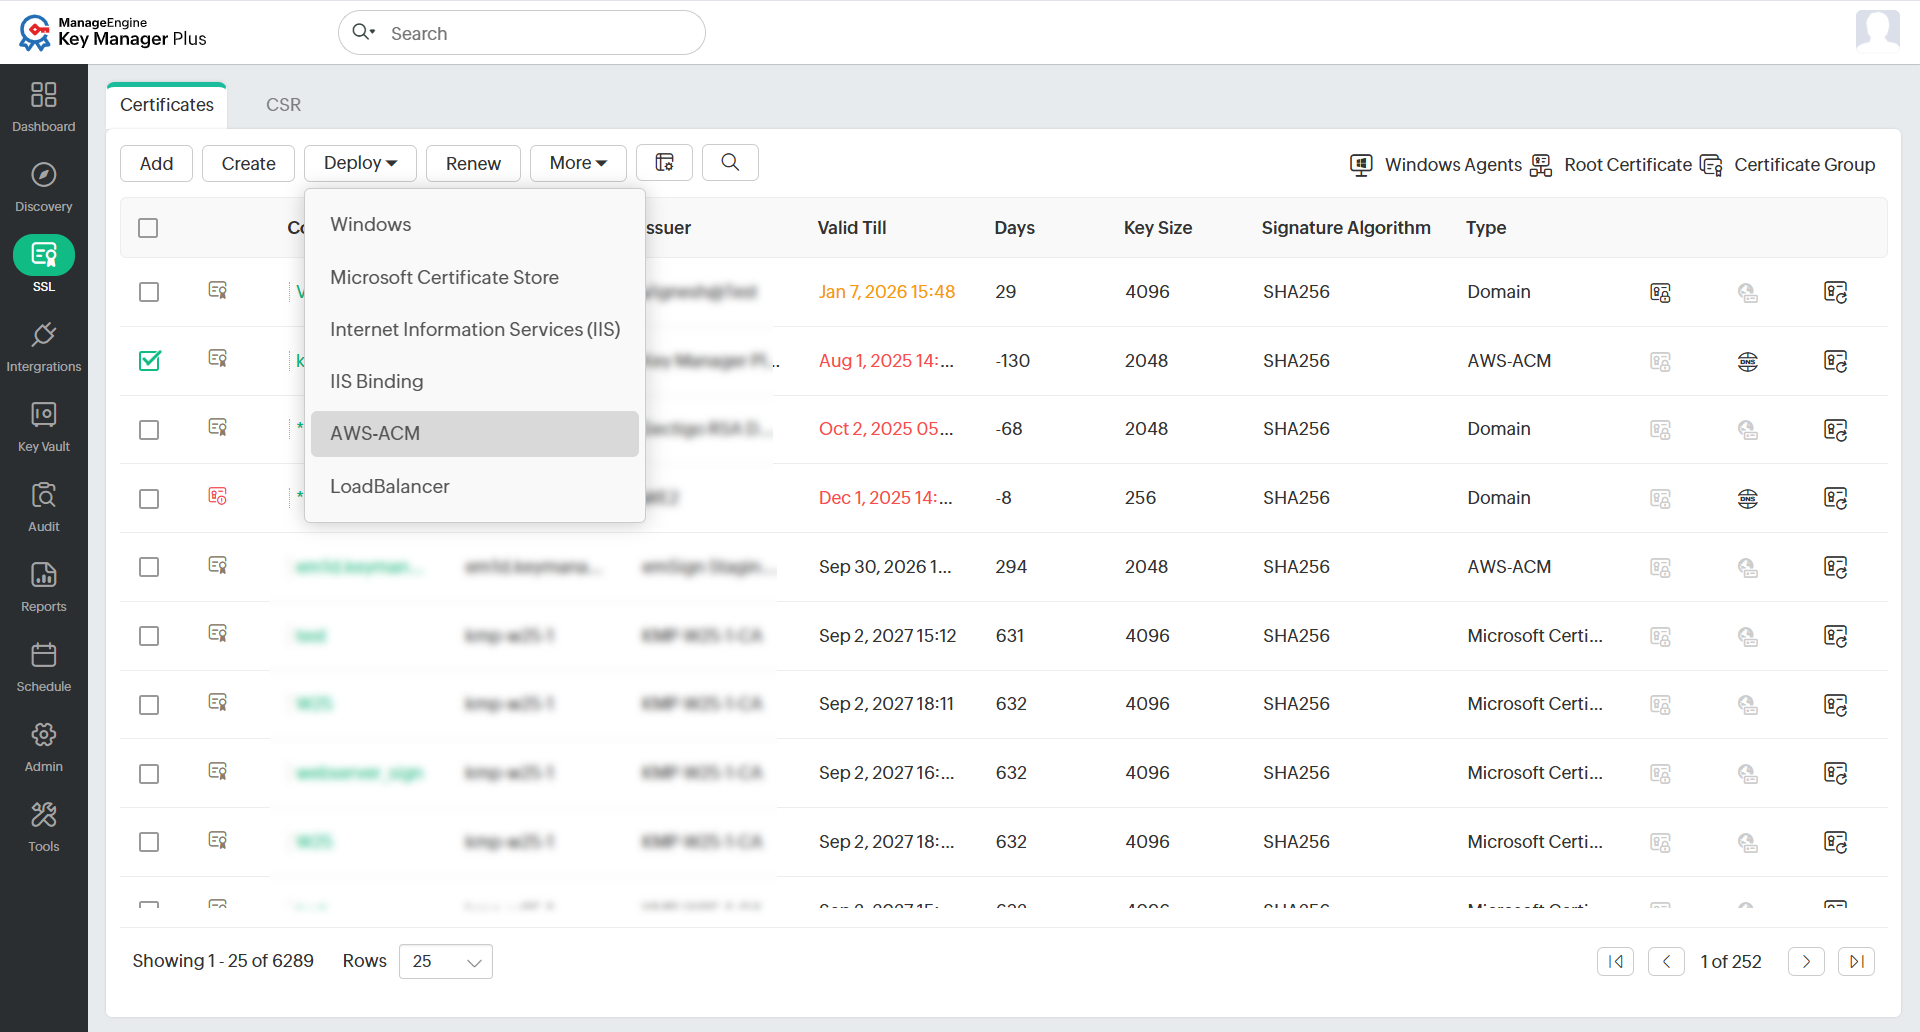Sort by the Signature Algorithm column header
Image resolution: width=1920 pixels, height=1032 pixels.
pos(1346,228)
